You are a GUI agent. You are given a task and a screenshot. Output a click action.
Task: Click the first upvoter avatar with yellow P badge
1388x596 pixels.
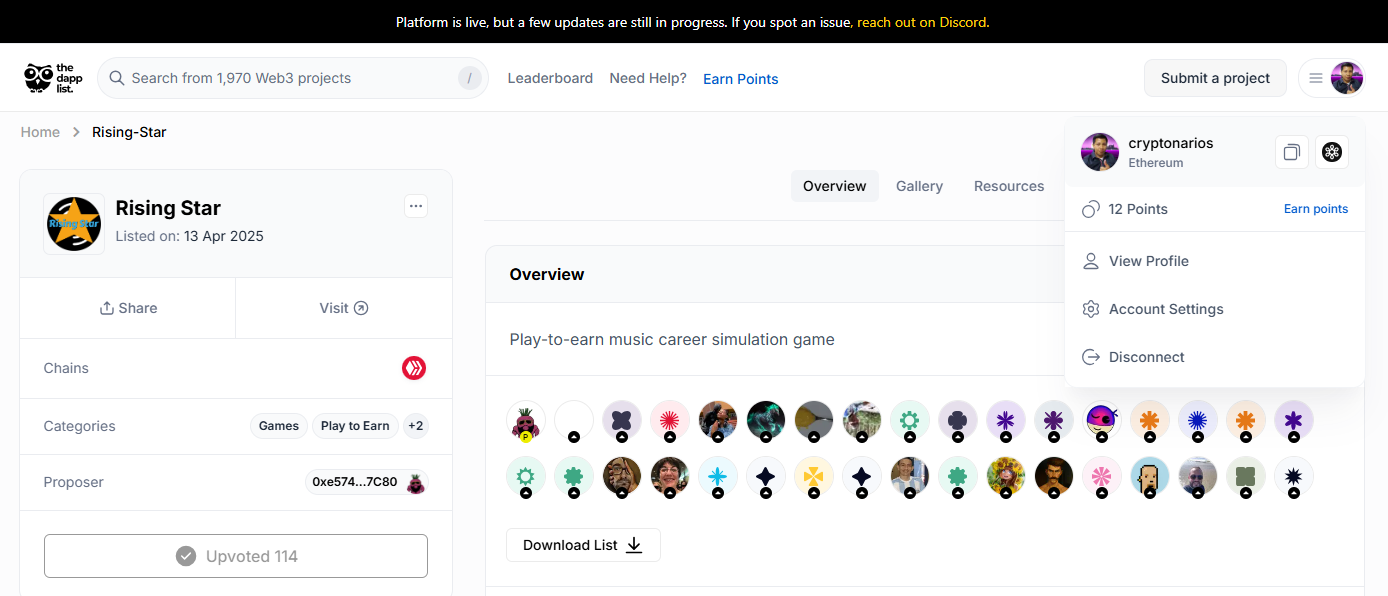pyautogui.click(x=526, y=421)
